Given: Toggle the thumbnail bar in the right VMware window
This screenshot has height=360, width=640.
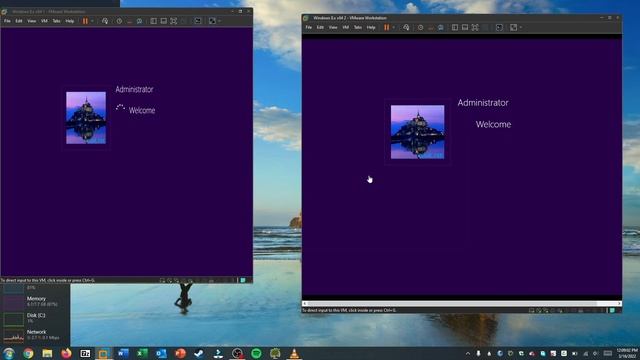Looking at the screenshot, I should (x=465, y=27).
